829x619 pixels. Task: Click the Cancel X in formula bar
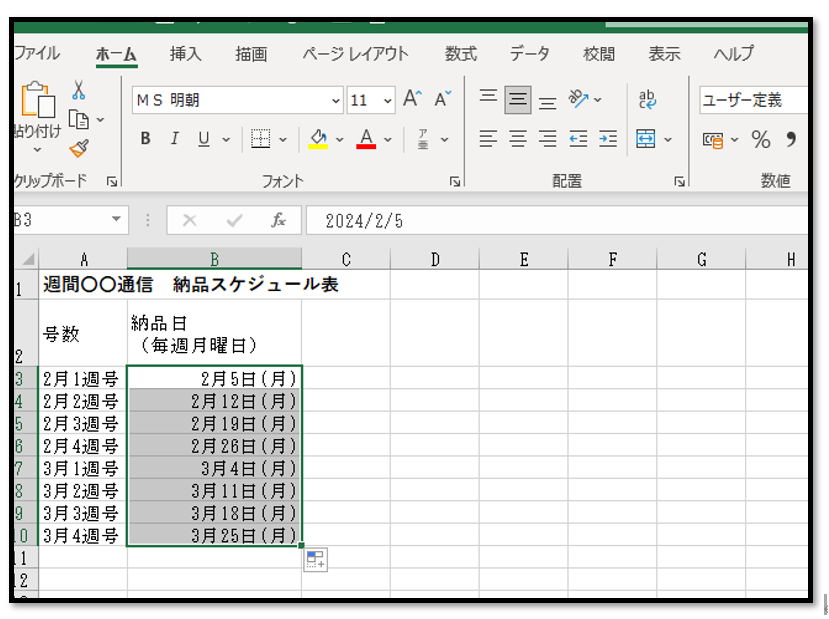tap(190, 220)
